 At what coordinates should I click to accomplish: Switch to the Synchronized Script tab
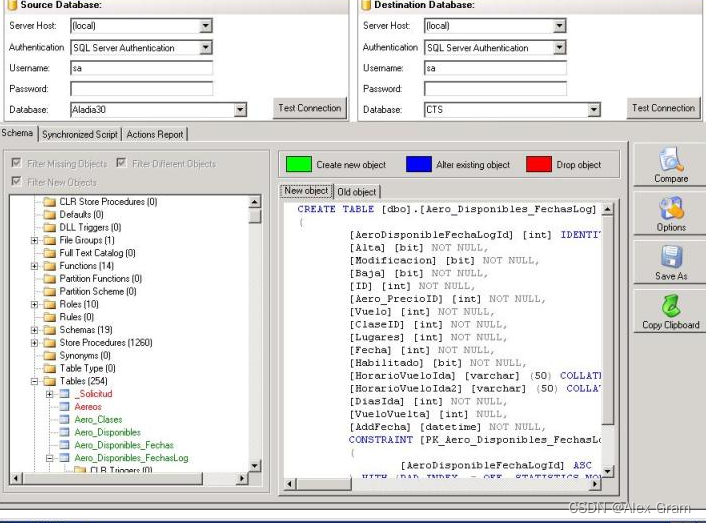point(80,134)
